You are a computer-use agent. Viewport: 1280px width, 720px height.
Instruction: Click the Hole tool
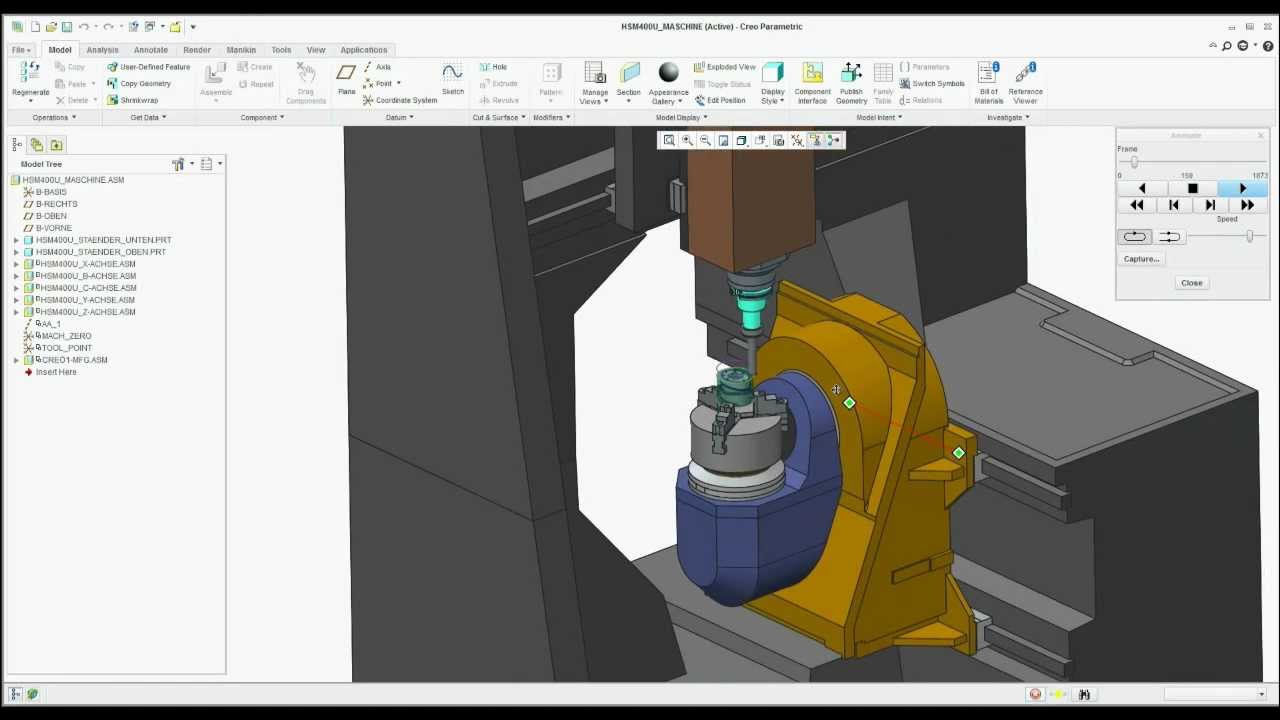[493, 67]
